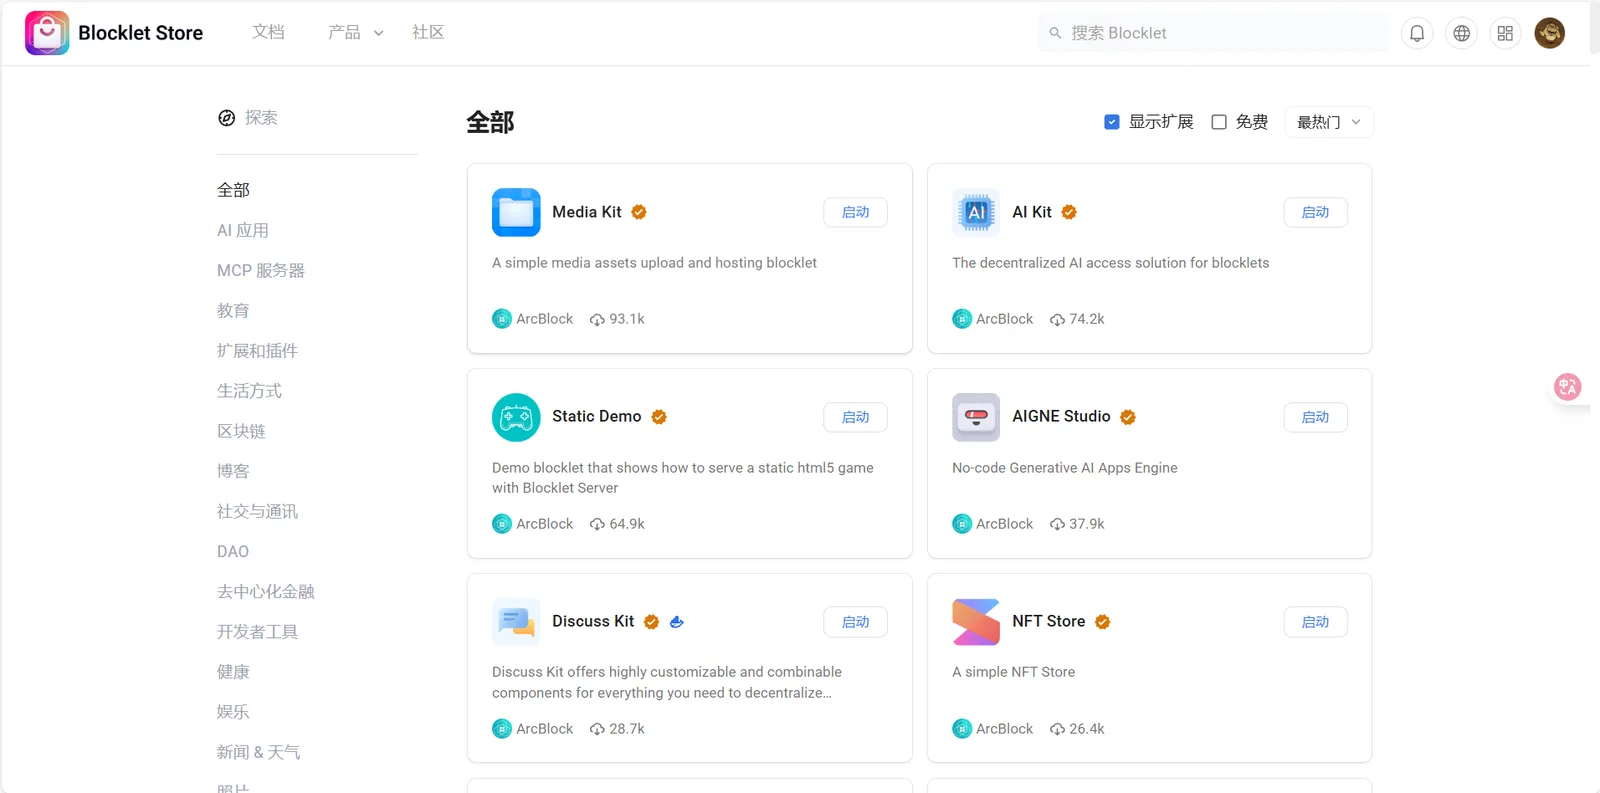Click the search magnifier icon
This screenshot has width=1600, height=793.
coord(1055,33)
